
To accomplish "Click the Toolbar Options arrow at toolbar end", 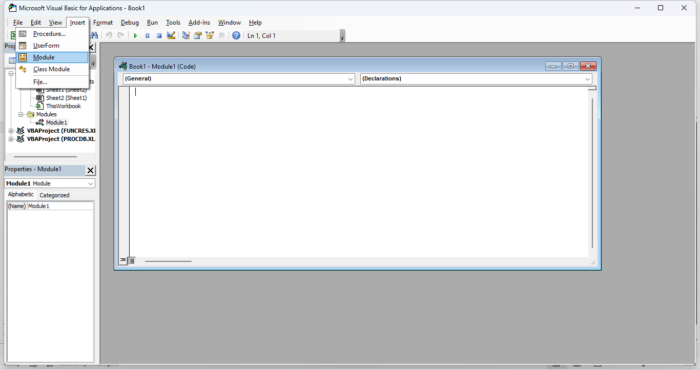I will click(x=342, y=36).
